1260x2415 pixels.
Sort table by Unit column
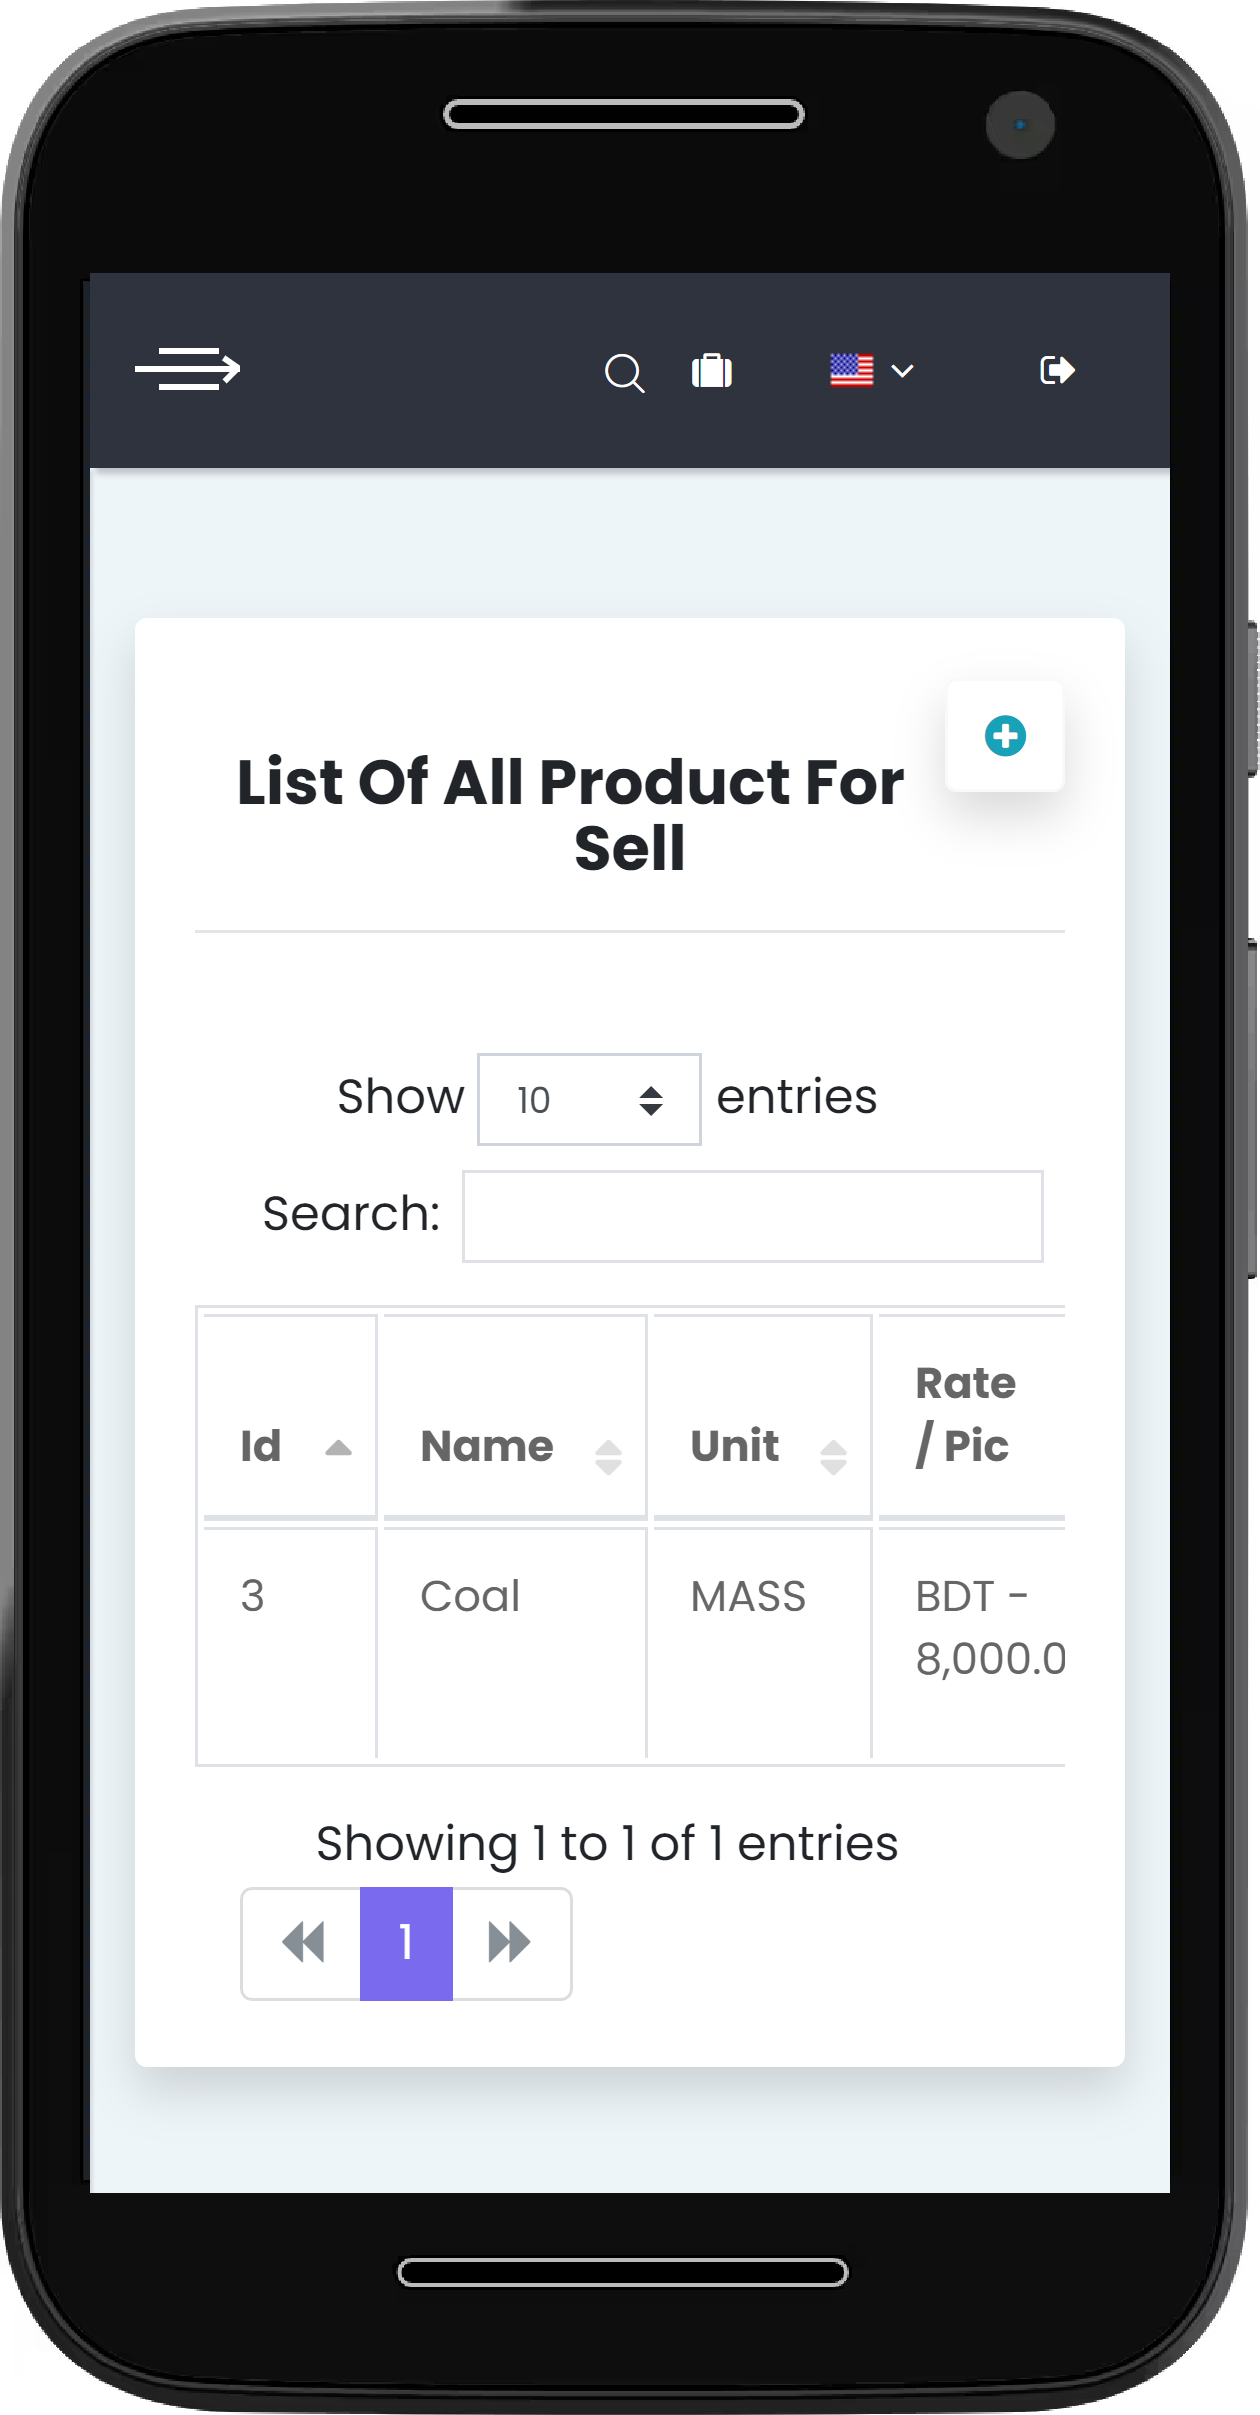[x=762, y=1446]
